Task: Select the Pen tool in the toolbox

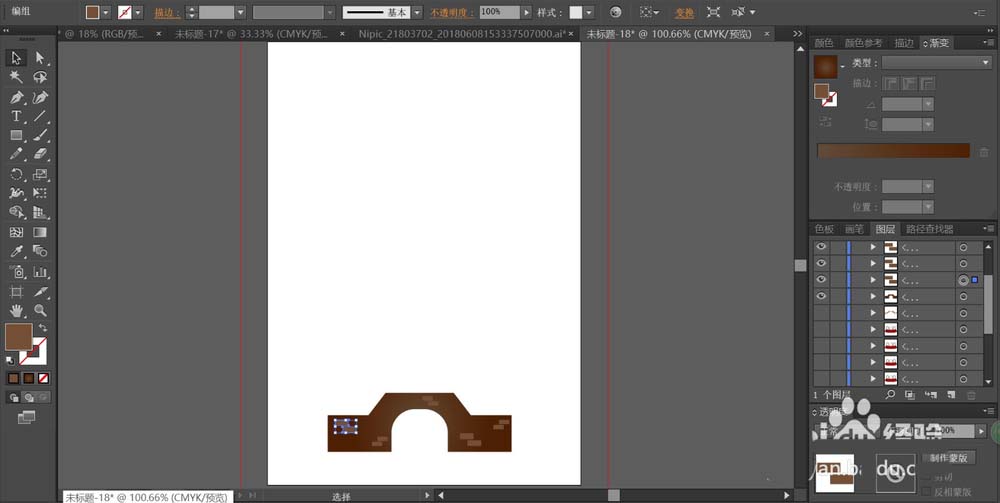Action: [17, 98]
